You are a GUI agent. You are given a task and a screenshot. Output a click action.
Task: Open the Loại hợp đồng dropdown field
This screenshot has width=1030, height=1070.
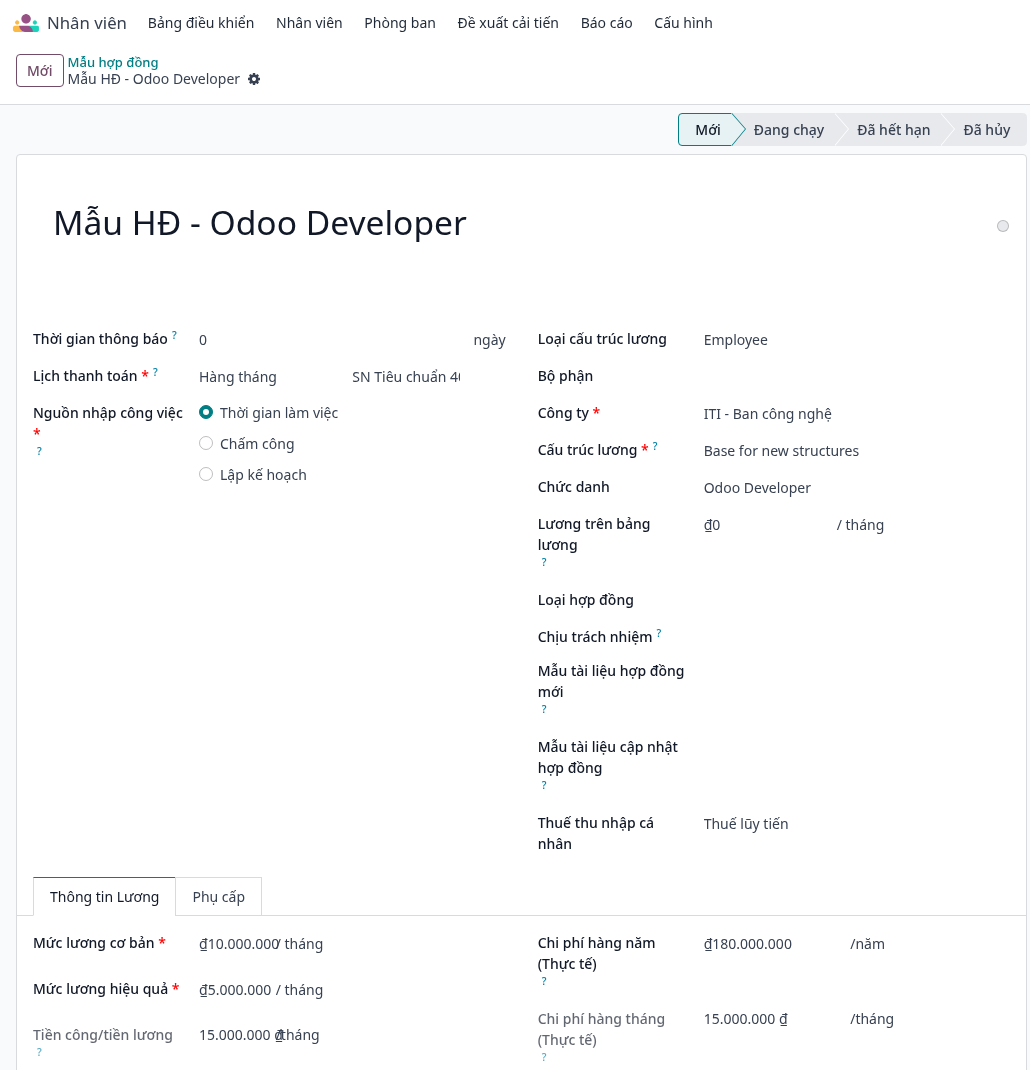[857, 601]
